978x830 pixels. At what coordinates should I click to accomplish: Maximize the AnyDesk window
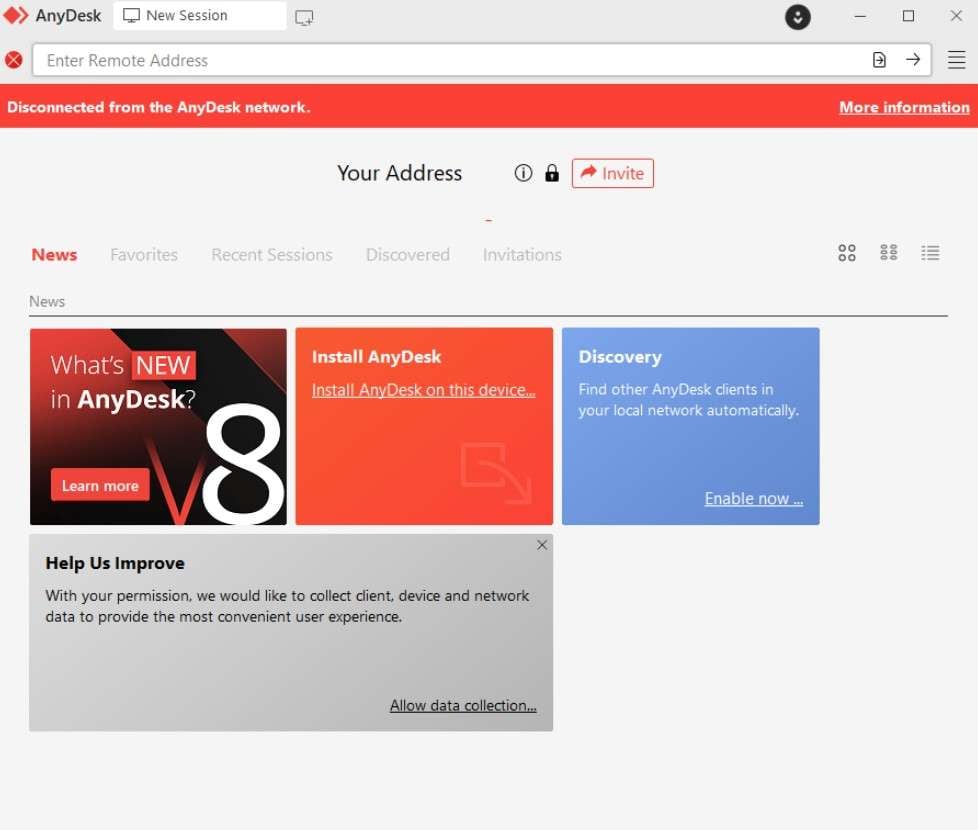[x=908, y=16]
